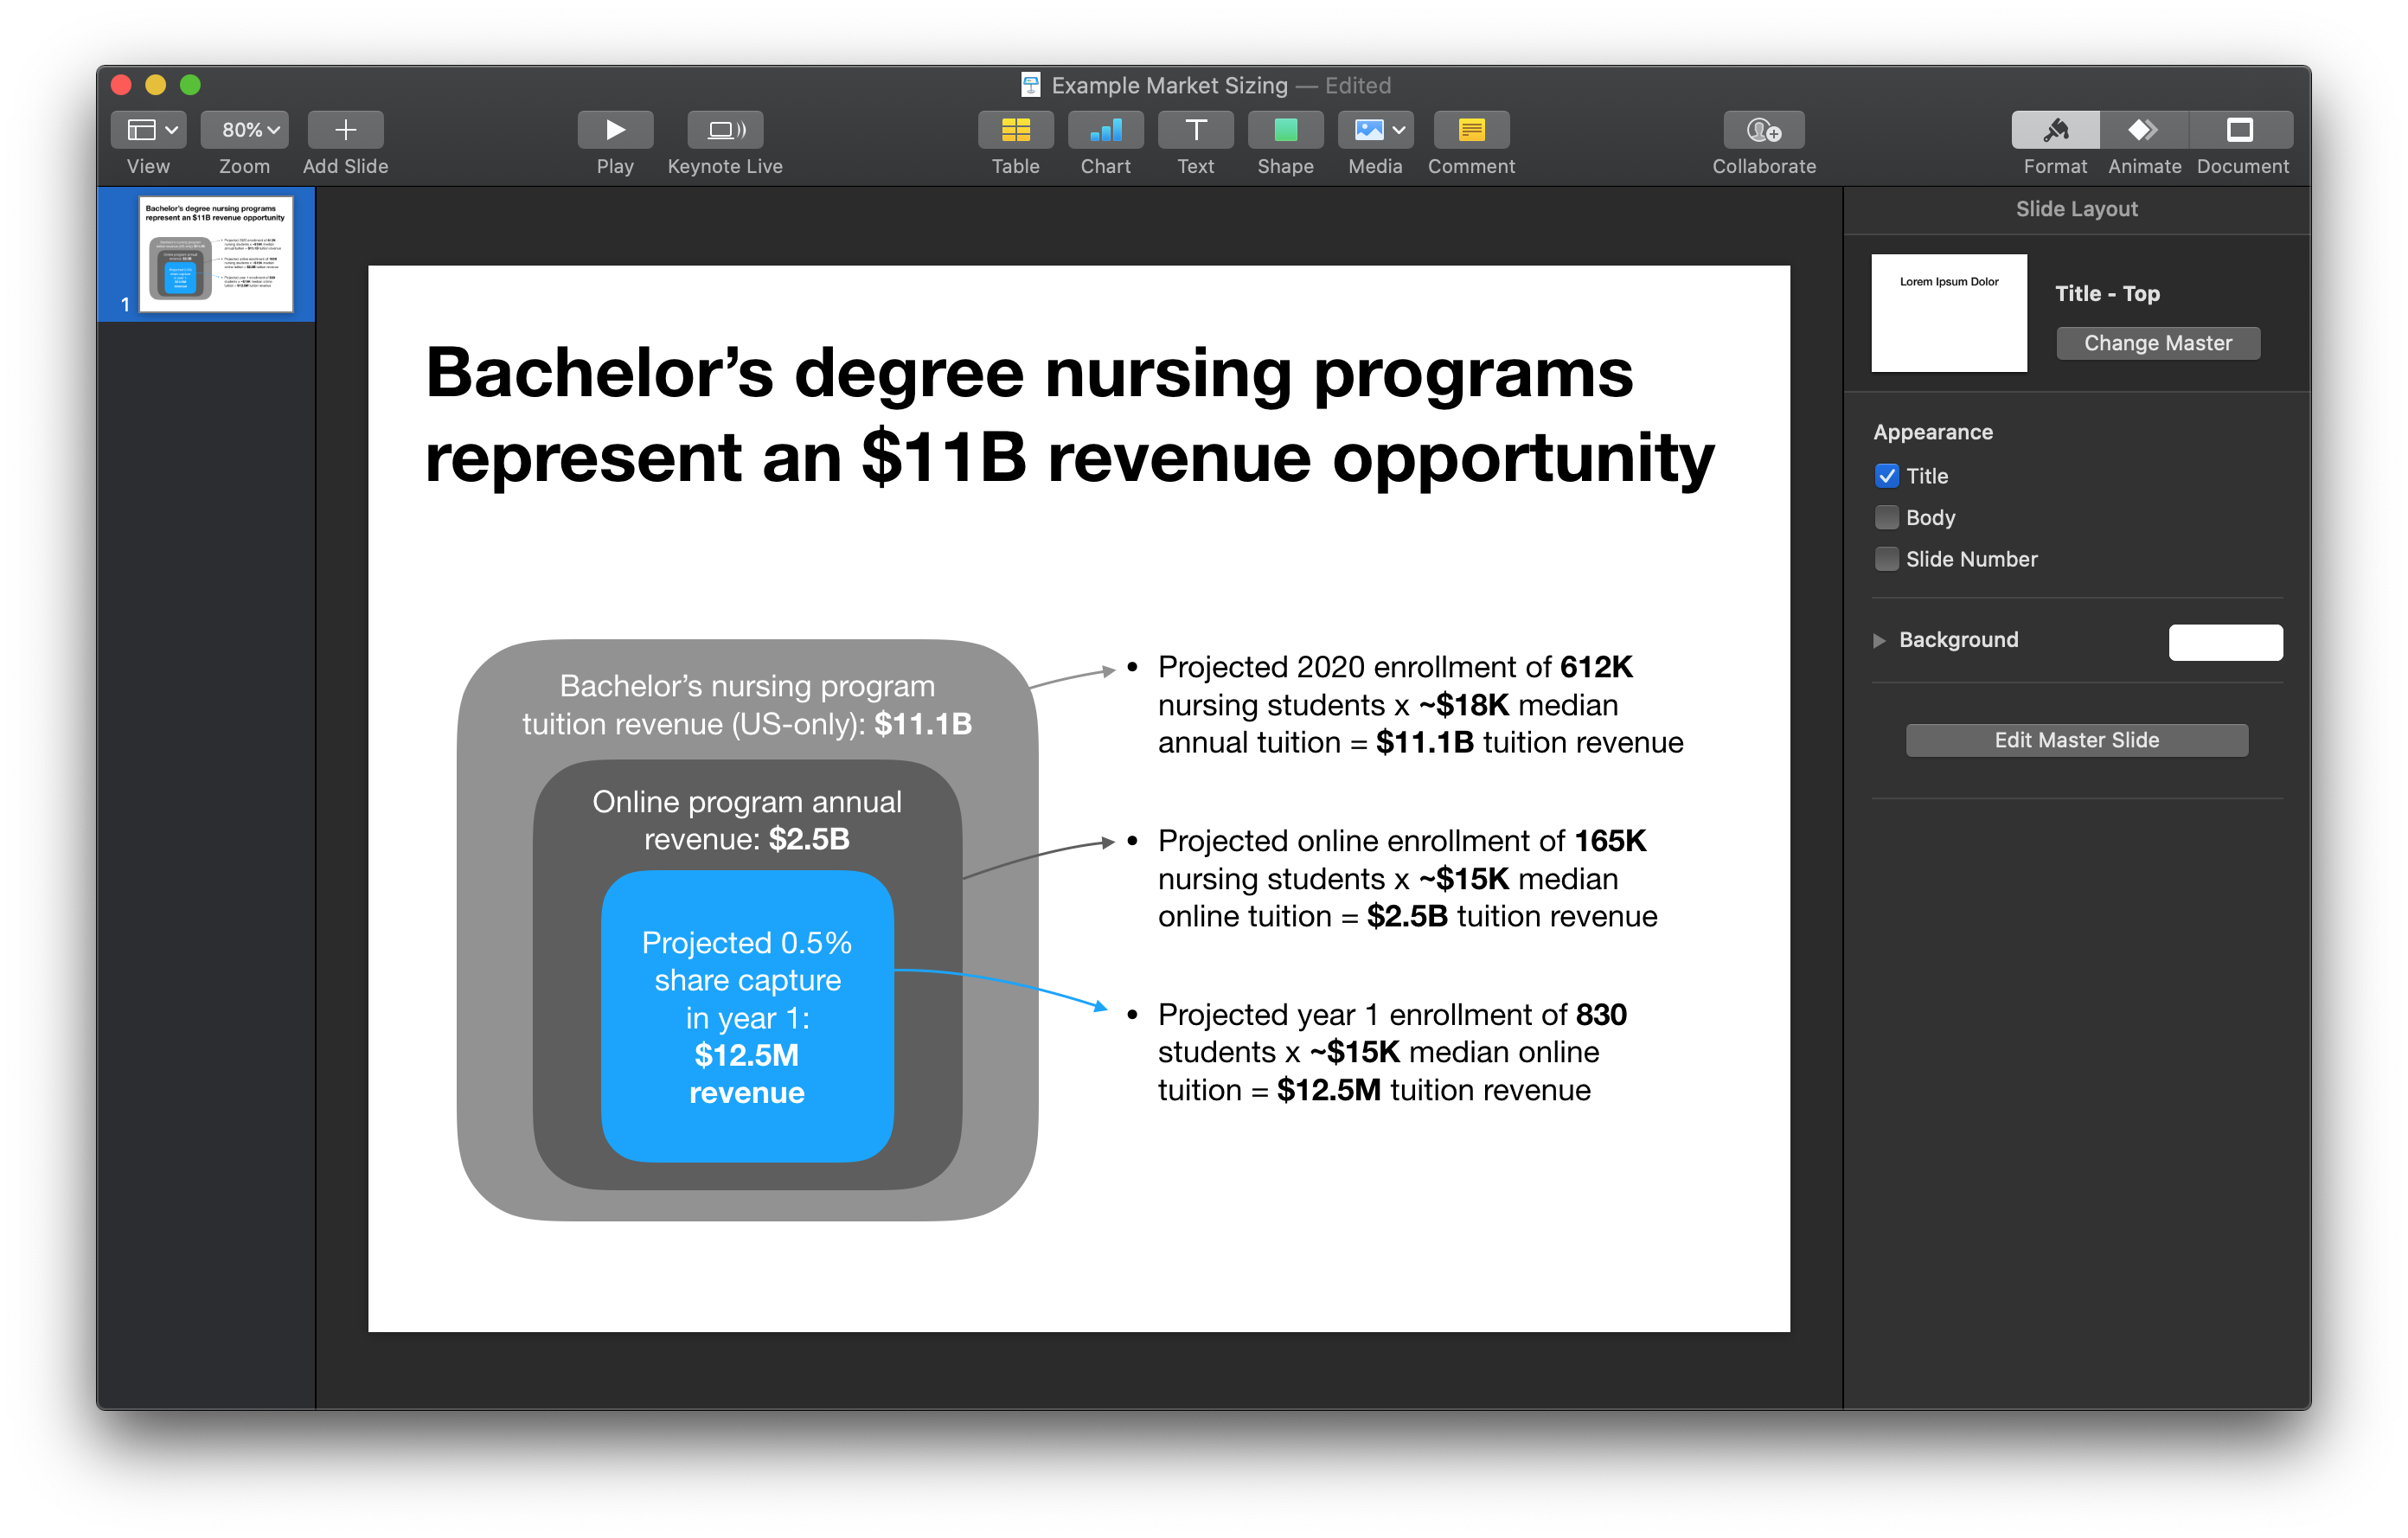
Task: Open the 80% Zoom dropdown
Action: pos(245,129)
